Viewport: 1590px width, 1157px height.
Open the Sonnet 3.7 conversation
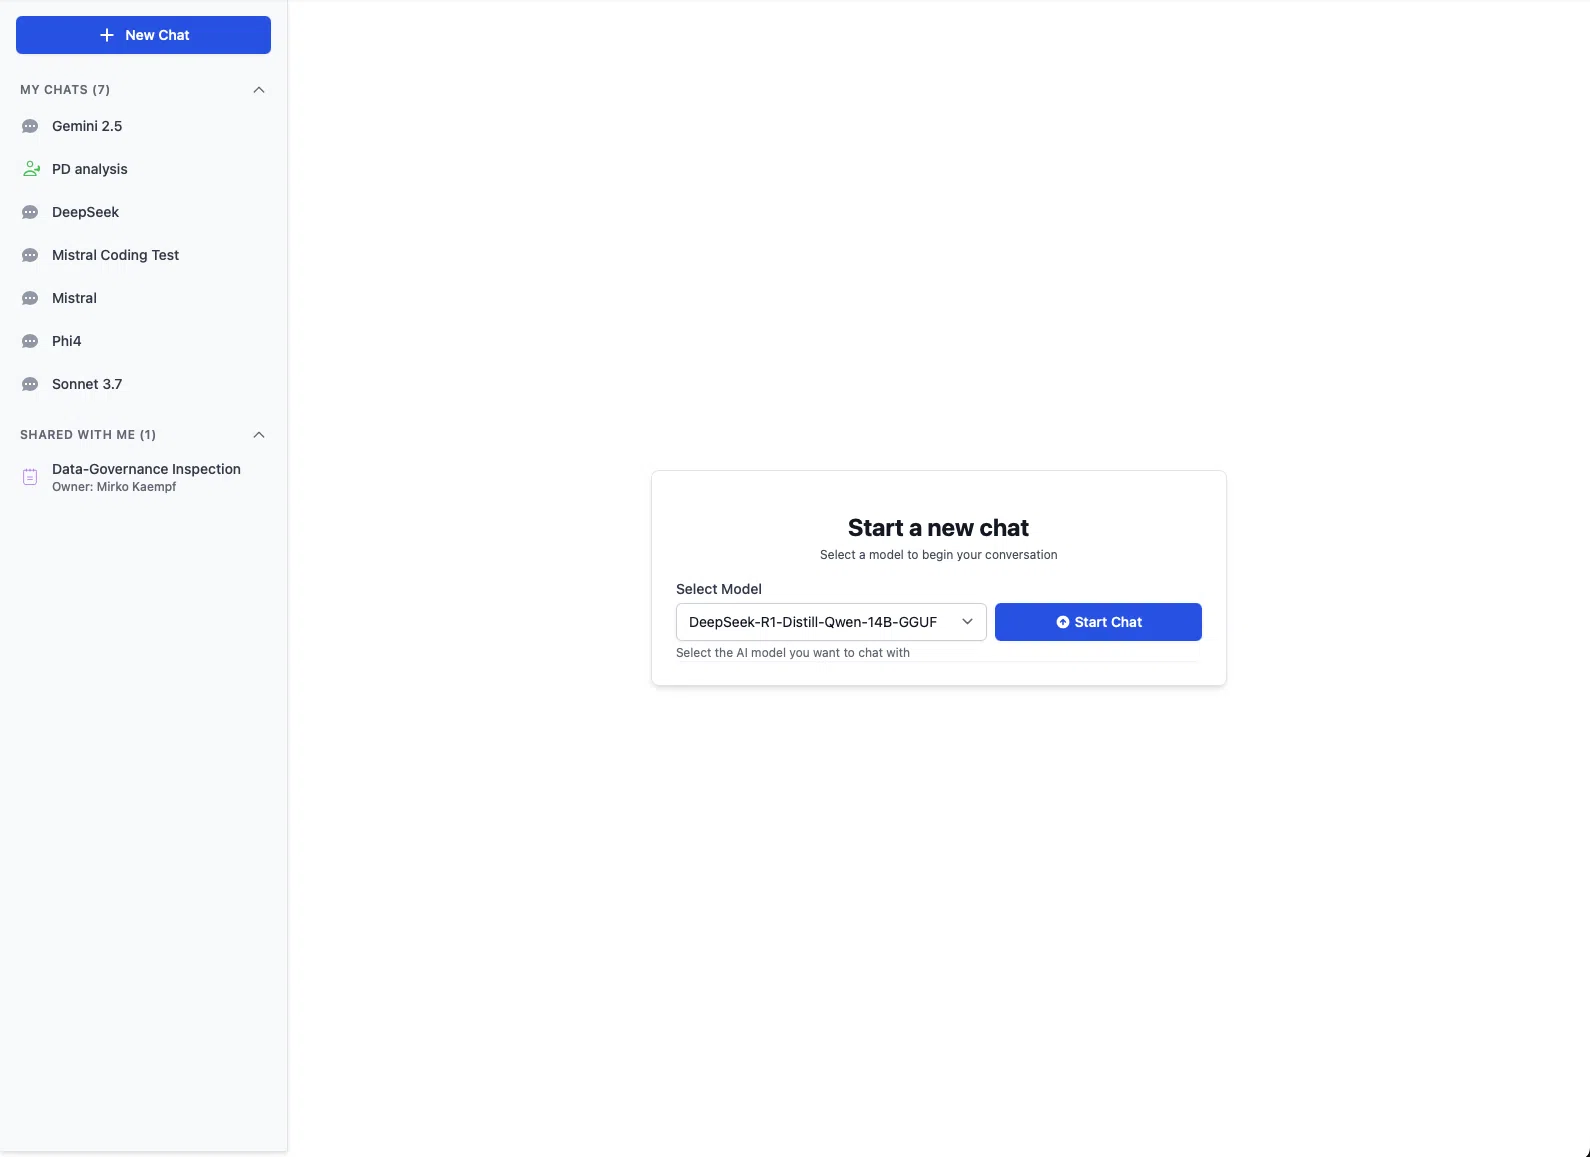tap(87, 384)
